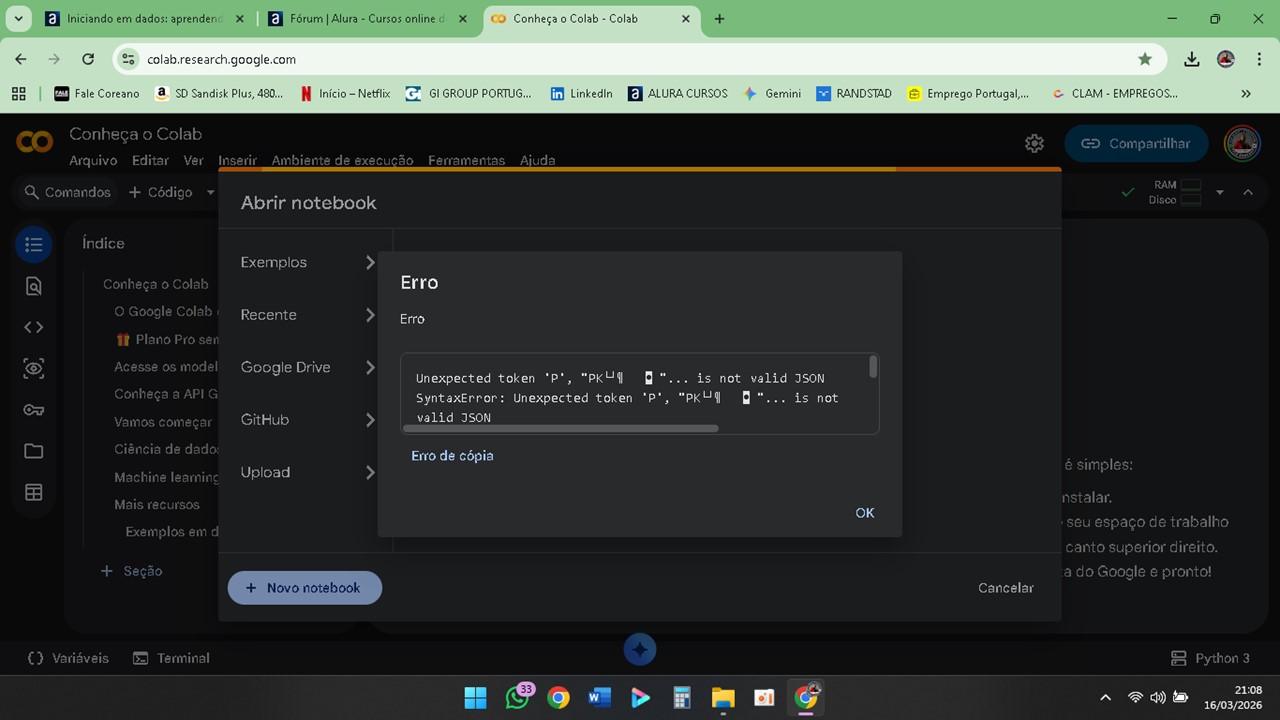Expand the GitHub section chevron
Image resolution: width=1280 pixels, height=720 pixels.
[x=370, y=420]
